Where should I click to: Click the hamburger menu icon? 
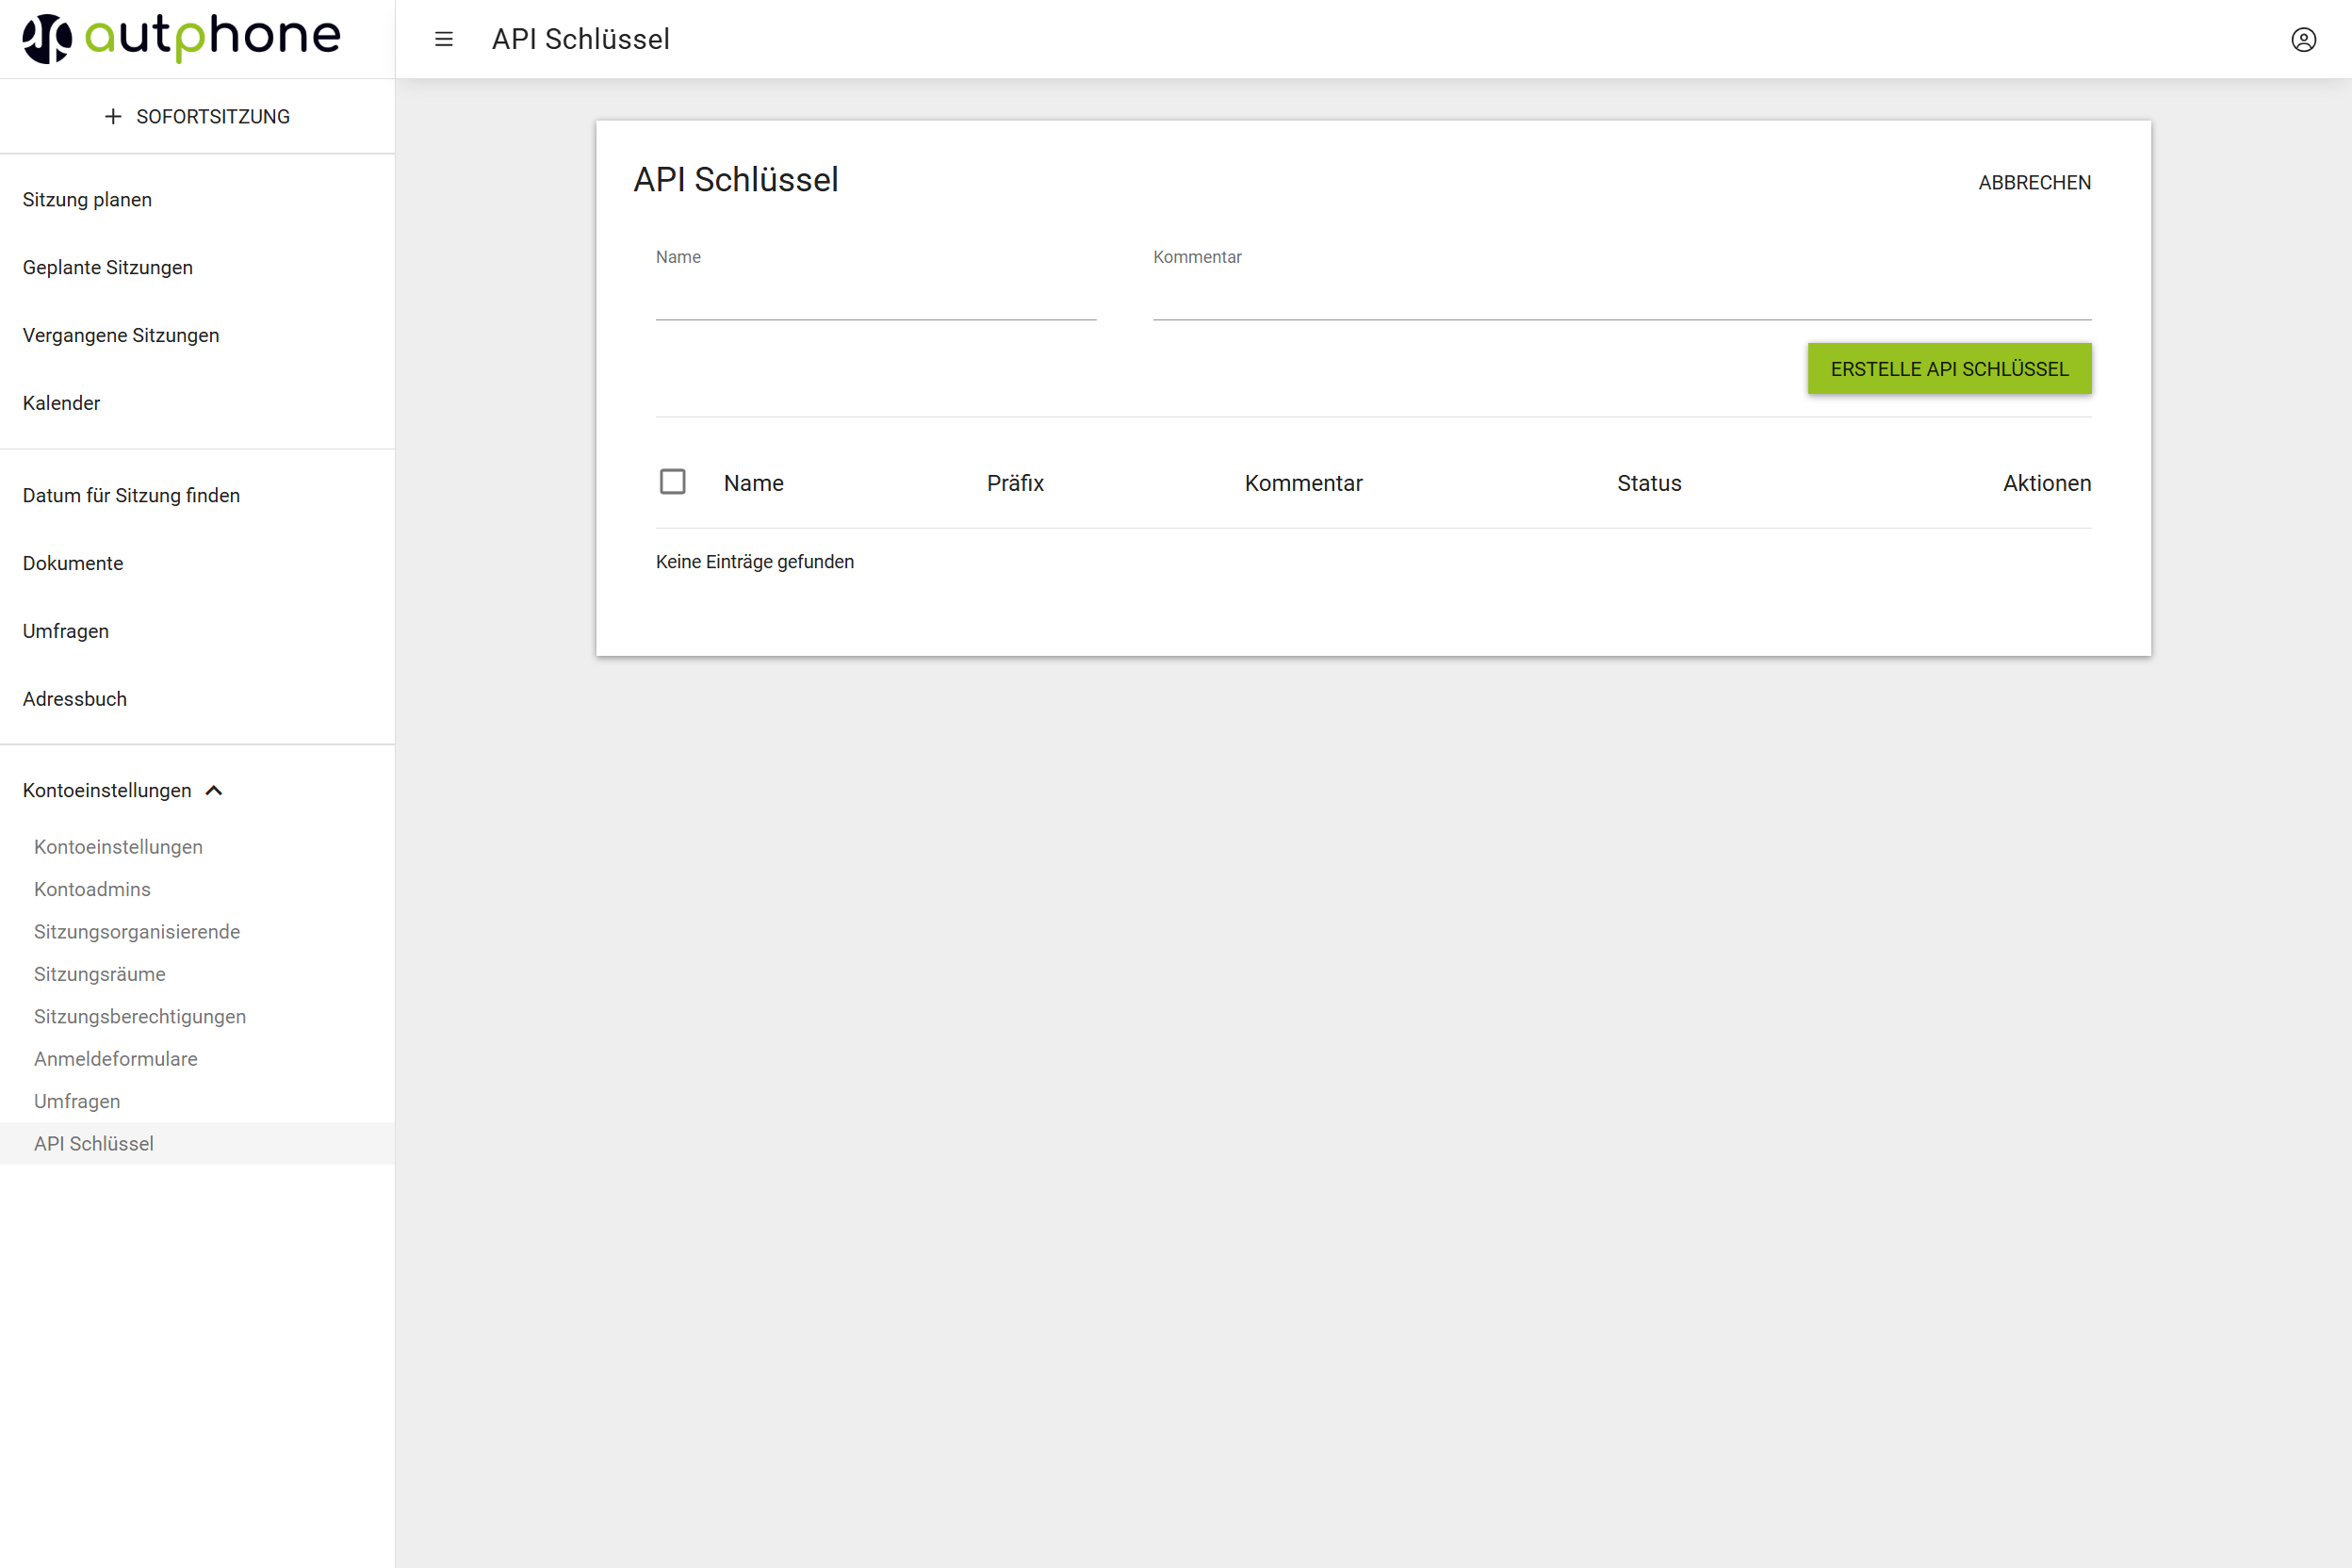point(444,39)
